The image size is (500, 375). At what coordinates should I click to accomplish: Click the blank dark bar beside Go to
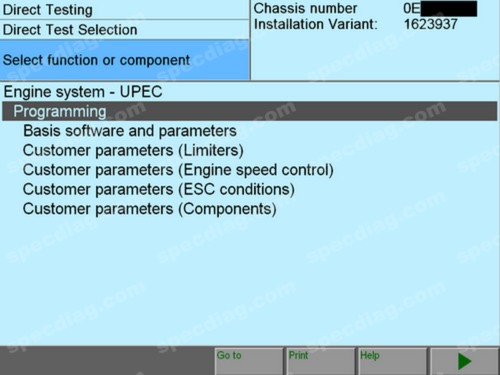[107, 361]
